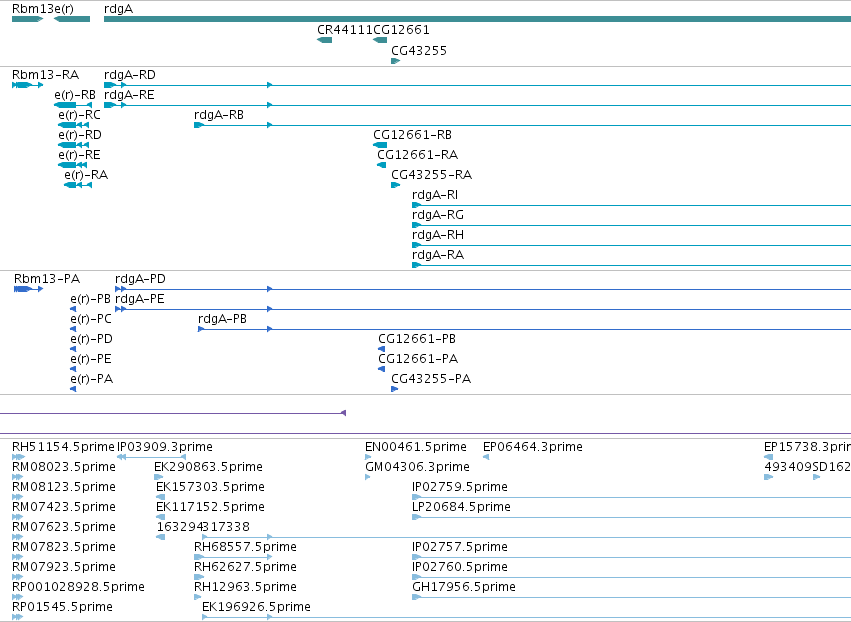Click the CG12661-RA transcript label
The image size is (851, 622).
[417, 155]
